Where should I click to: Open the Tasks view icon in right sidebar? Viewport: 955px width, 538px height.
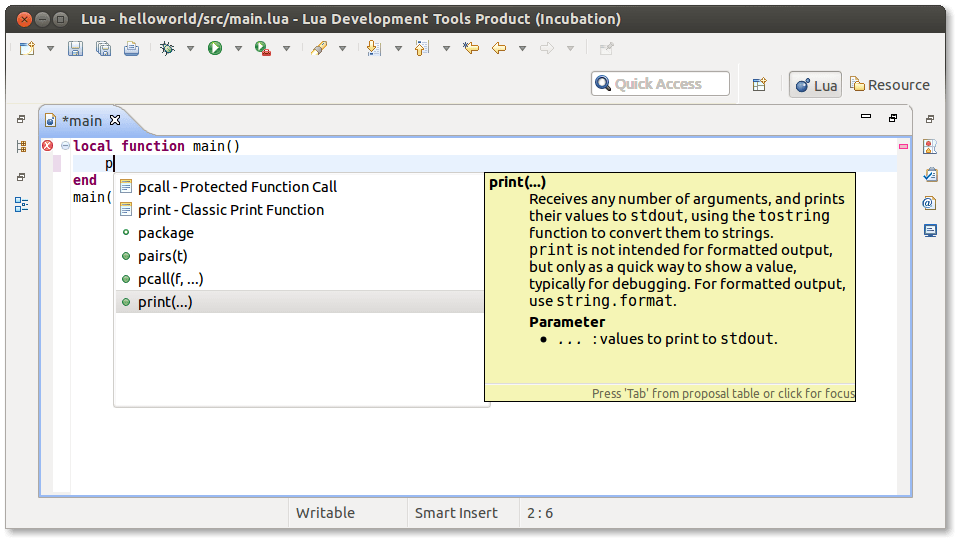[930, 175]
